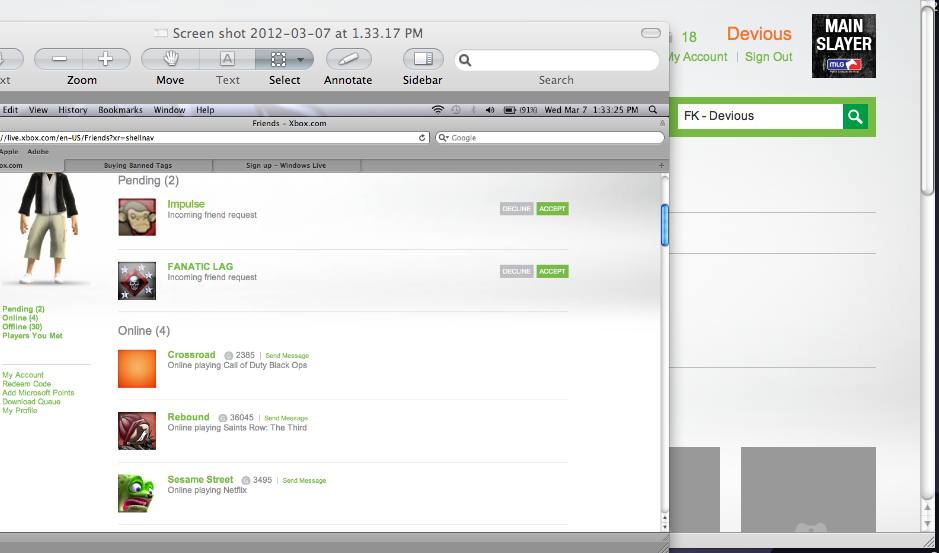Click Rebound hooded avatar

click(137, 431)
